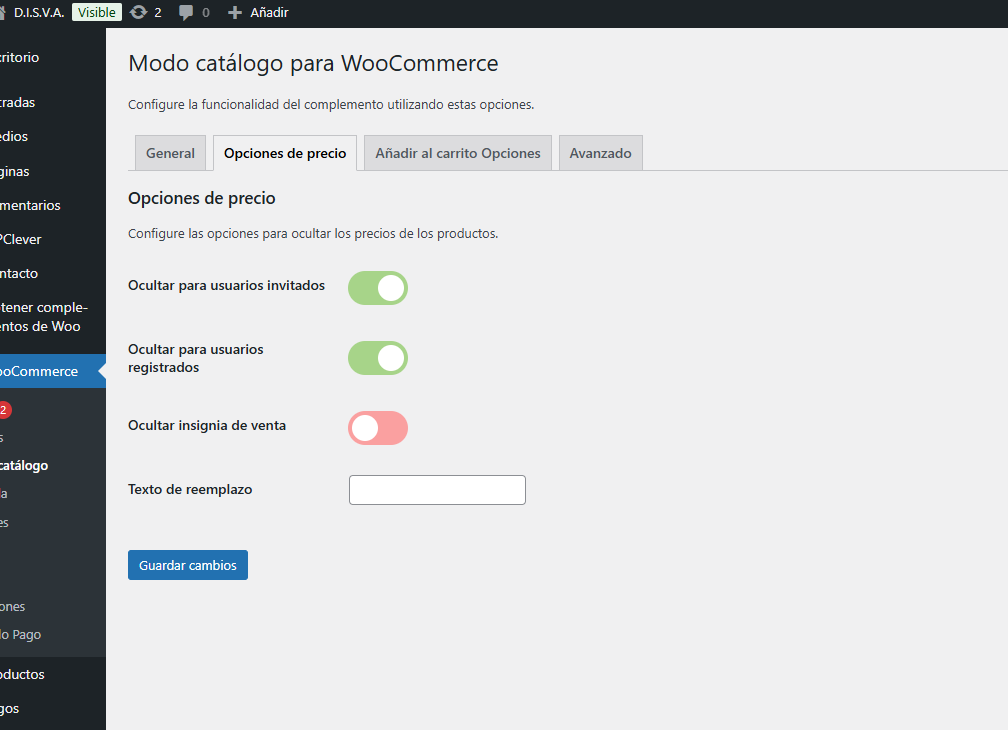Open the D.I.S.V.A. site name link
Screen dimensions: 1008x730
click(x=39, y=12)
